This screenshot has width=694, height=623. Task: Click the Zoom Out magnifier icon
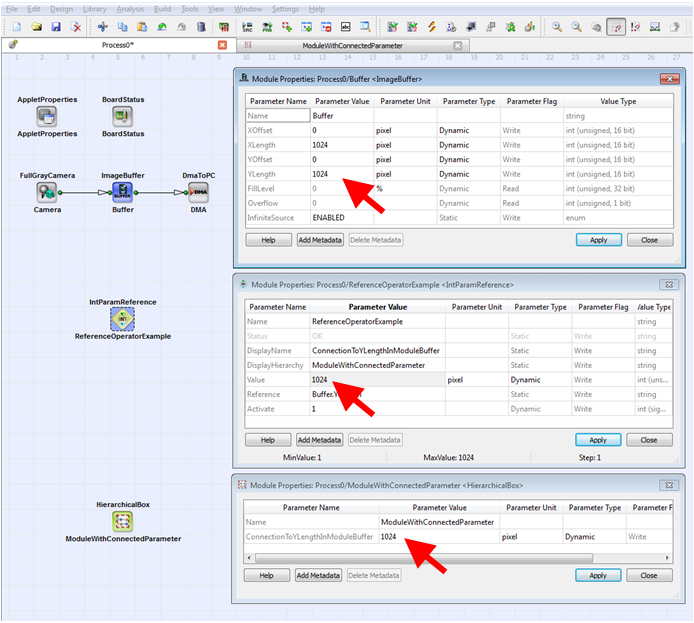tap(577, 27)
